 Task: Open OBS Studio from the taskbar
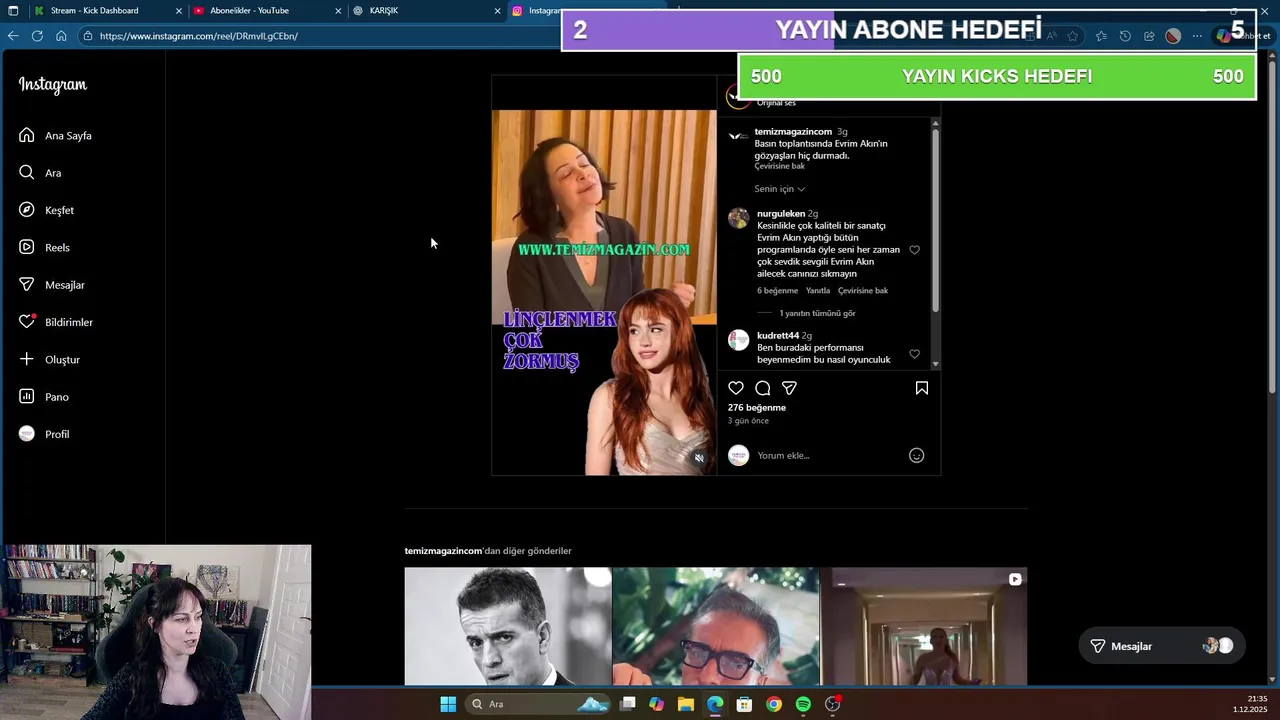tap(833, 704)
